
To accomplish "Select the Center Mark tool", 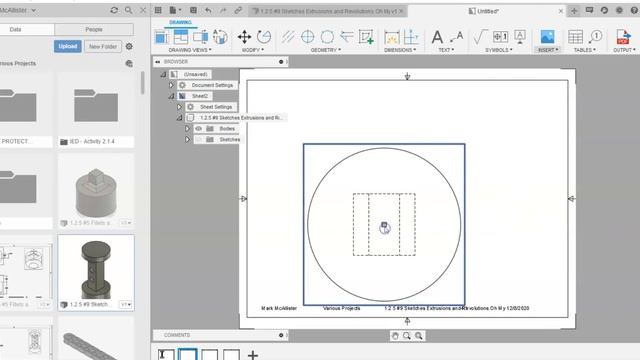I will coord(308,37).
